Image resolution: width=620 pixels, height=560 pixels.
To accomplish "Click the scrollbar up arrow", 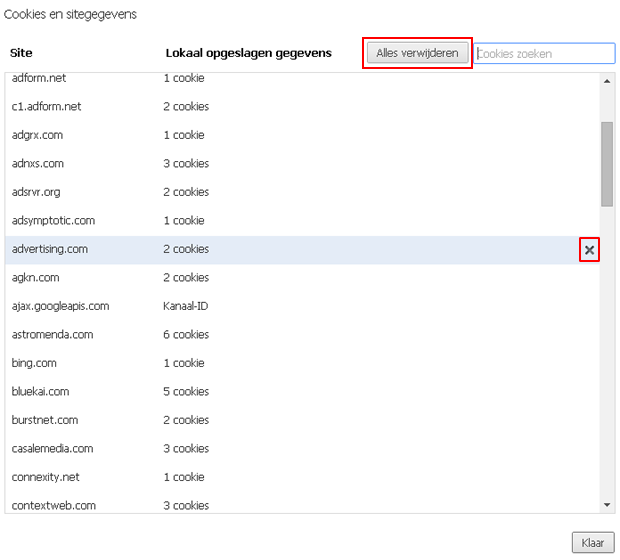I will point(607,81).
